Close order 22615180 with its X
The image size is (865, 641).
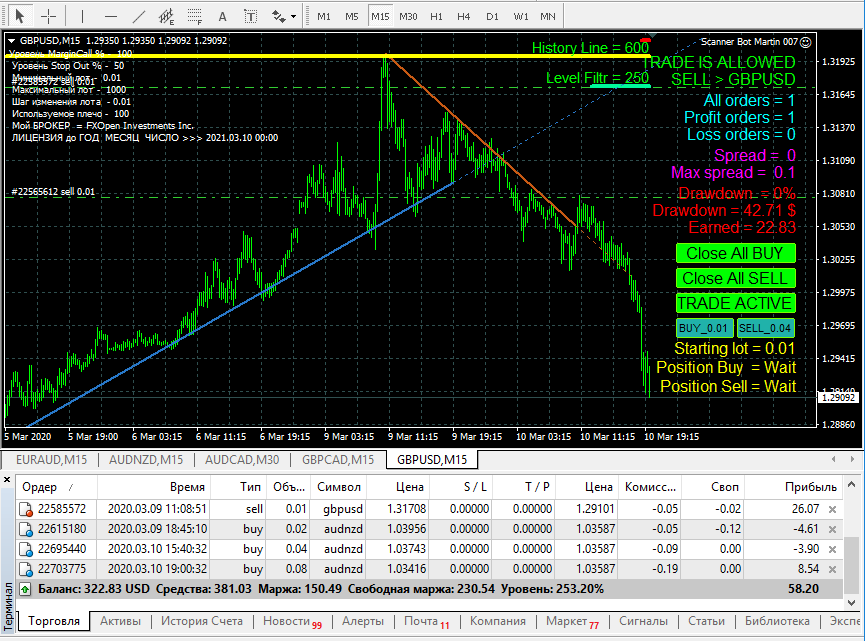(832, 529)
